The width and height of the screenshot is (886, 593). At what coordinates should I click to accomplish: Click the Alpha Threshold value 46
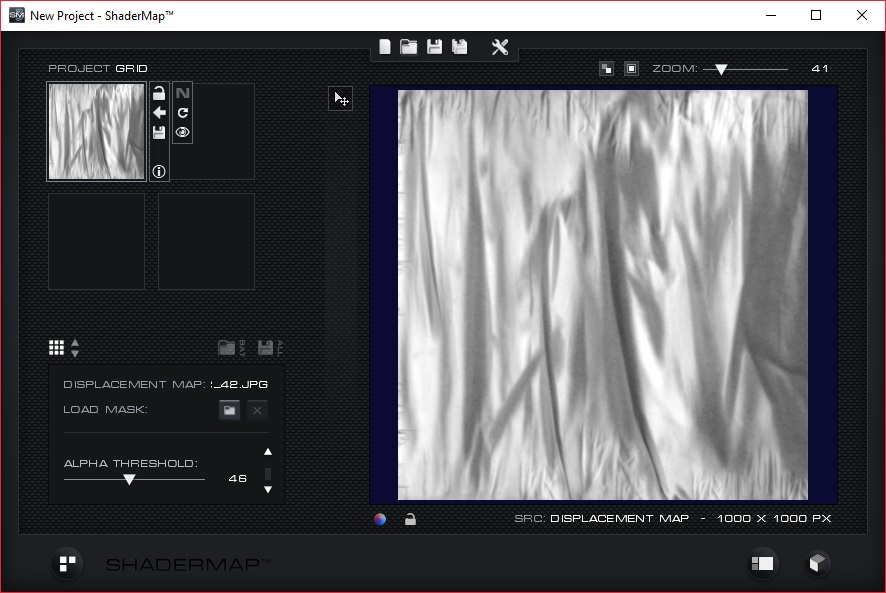click(x=238, y=479)
